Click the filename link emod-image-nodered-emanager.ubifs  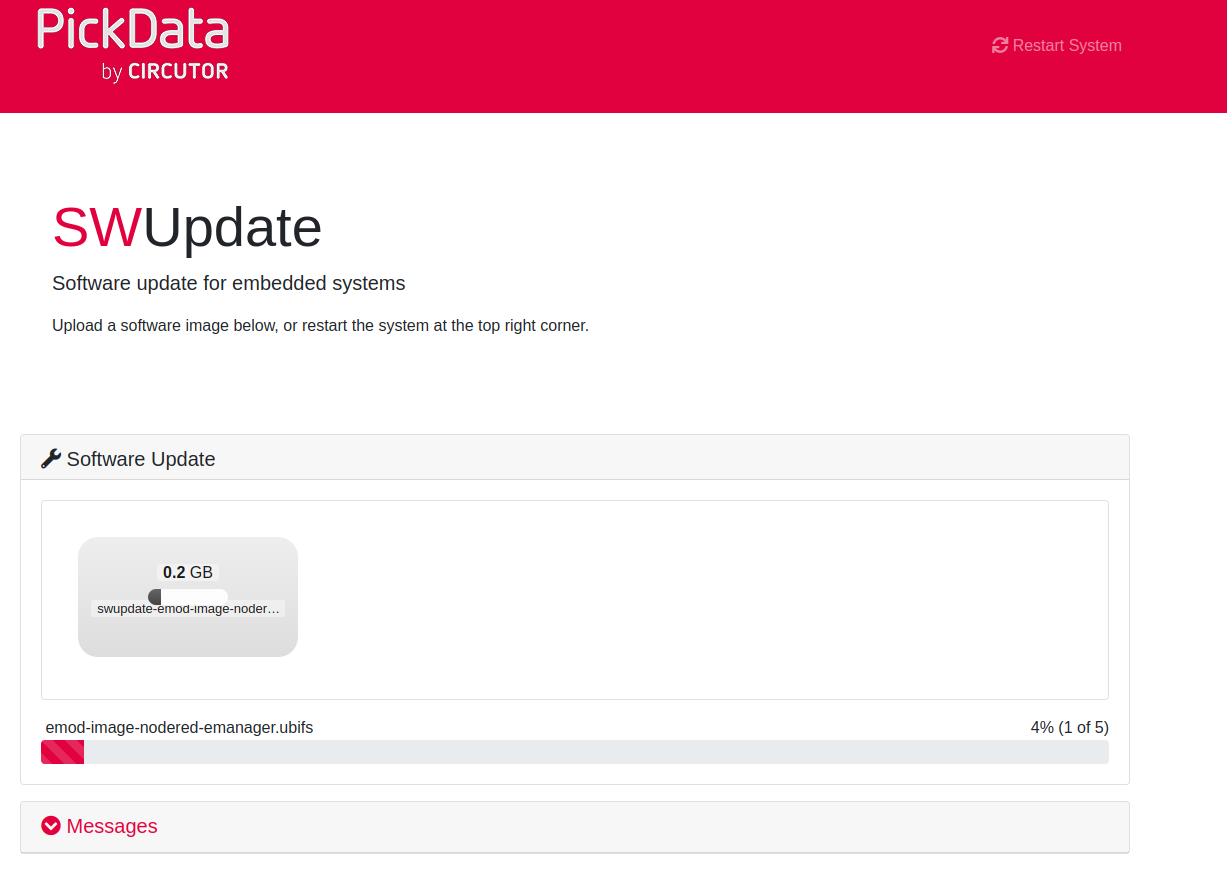click(179, 727)
